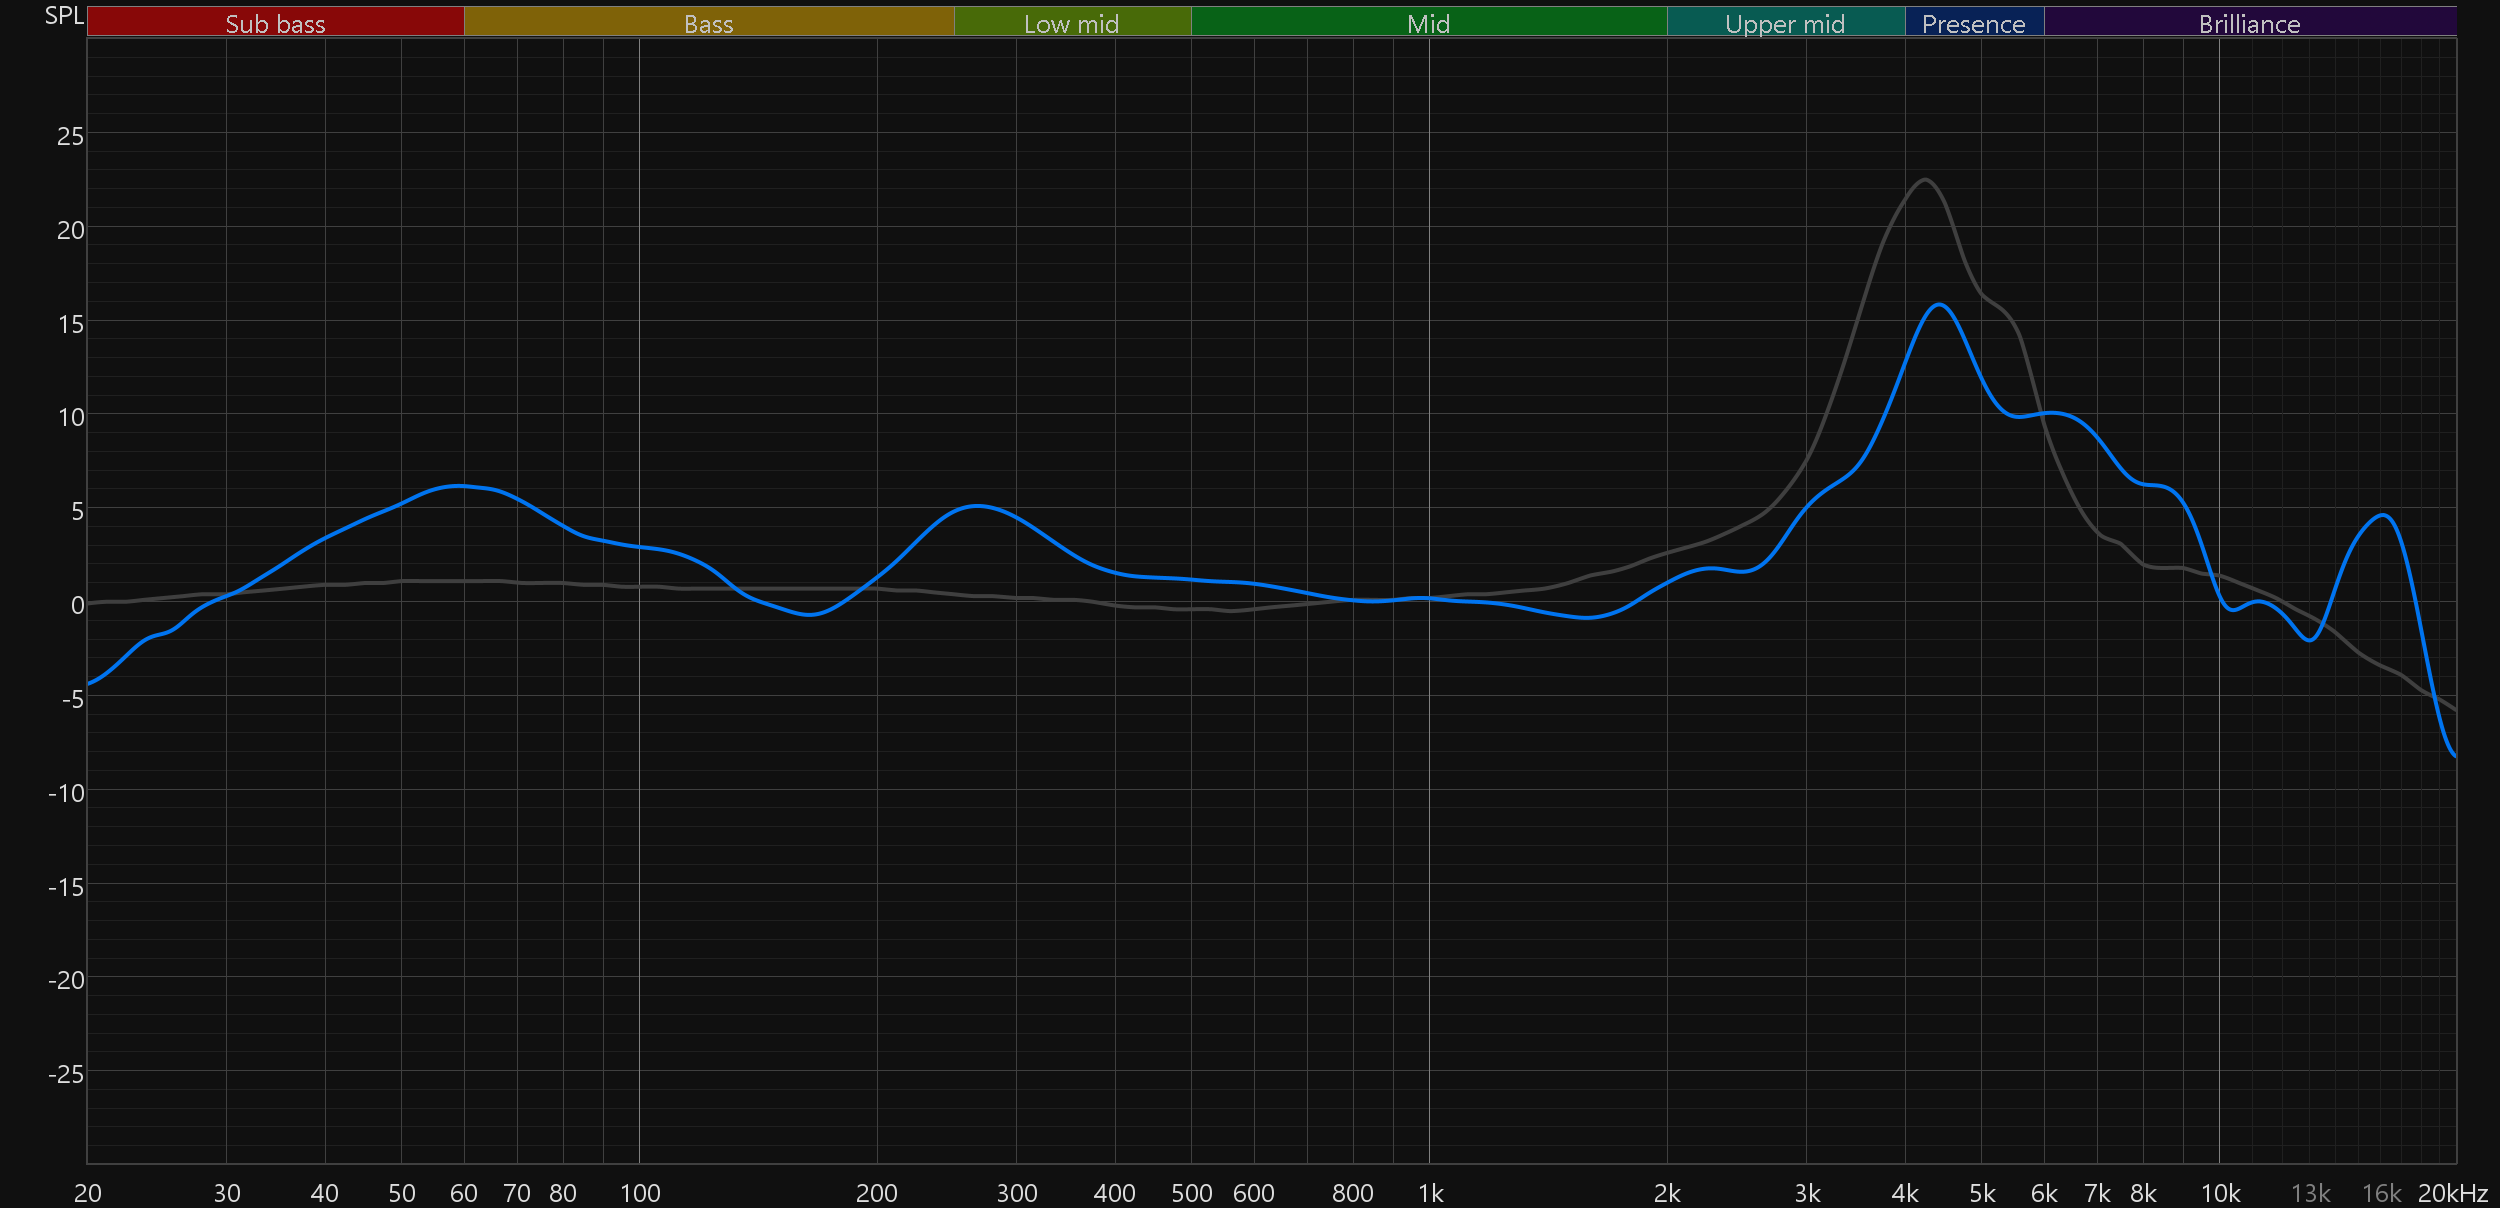Click the 20kHz axis label
This screenshot has height=1208, width=2500.
[2452, 1193]
